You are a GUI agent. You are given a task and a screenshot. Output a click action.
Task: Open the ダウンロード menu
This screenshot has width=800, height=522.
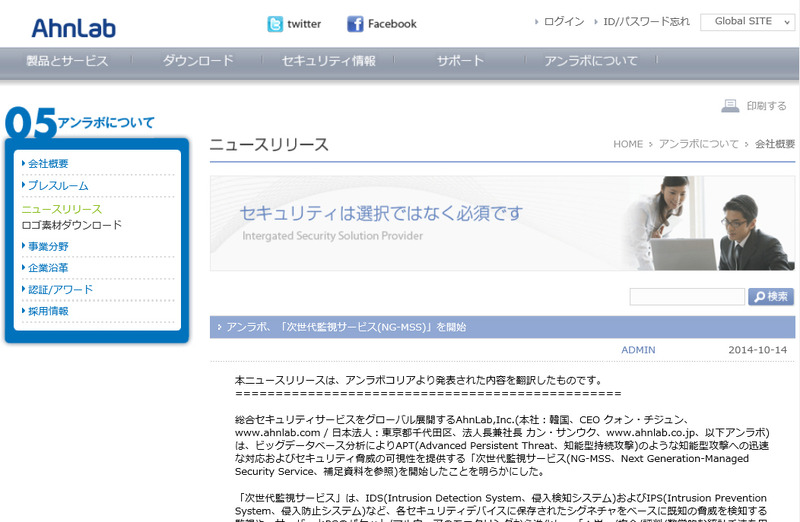click(198, 61)
